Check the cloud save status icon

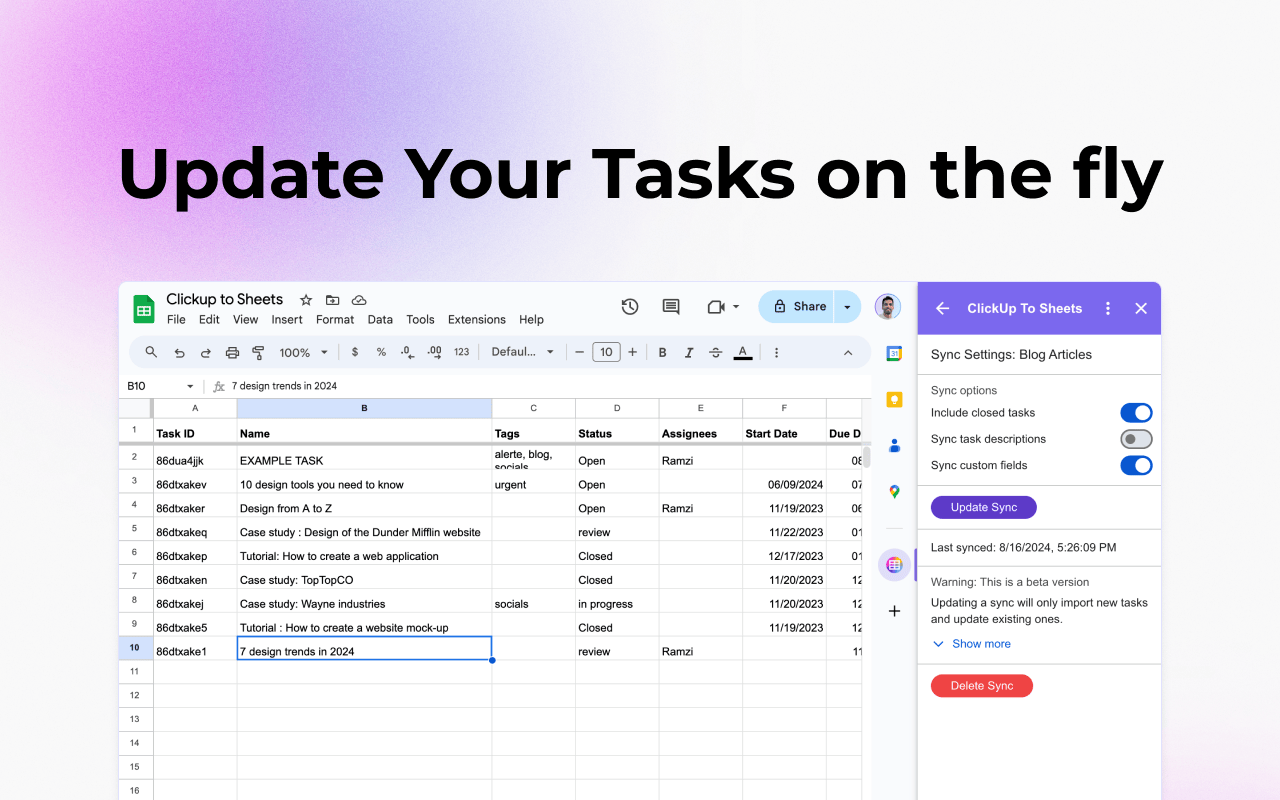[x=359, y=300]
